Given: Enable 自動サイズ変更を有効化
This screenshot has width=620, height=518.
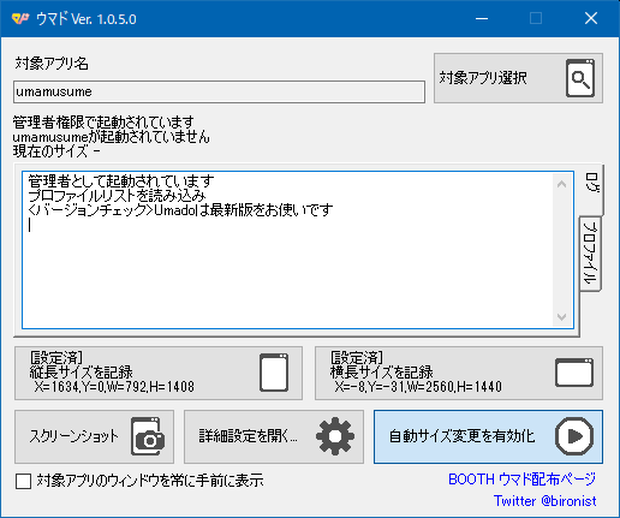Looking at the screenshot, I should tap(488, 437).
